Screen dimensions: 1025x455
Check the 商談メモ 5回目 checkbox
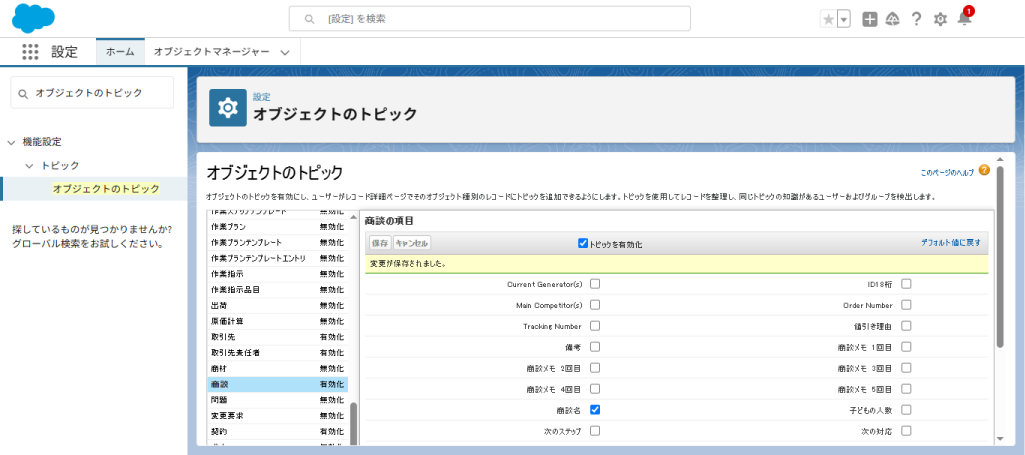[x=906, y=388]
